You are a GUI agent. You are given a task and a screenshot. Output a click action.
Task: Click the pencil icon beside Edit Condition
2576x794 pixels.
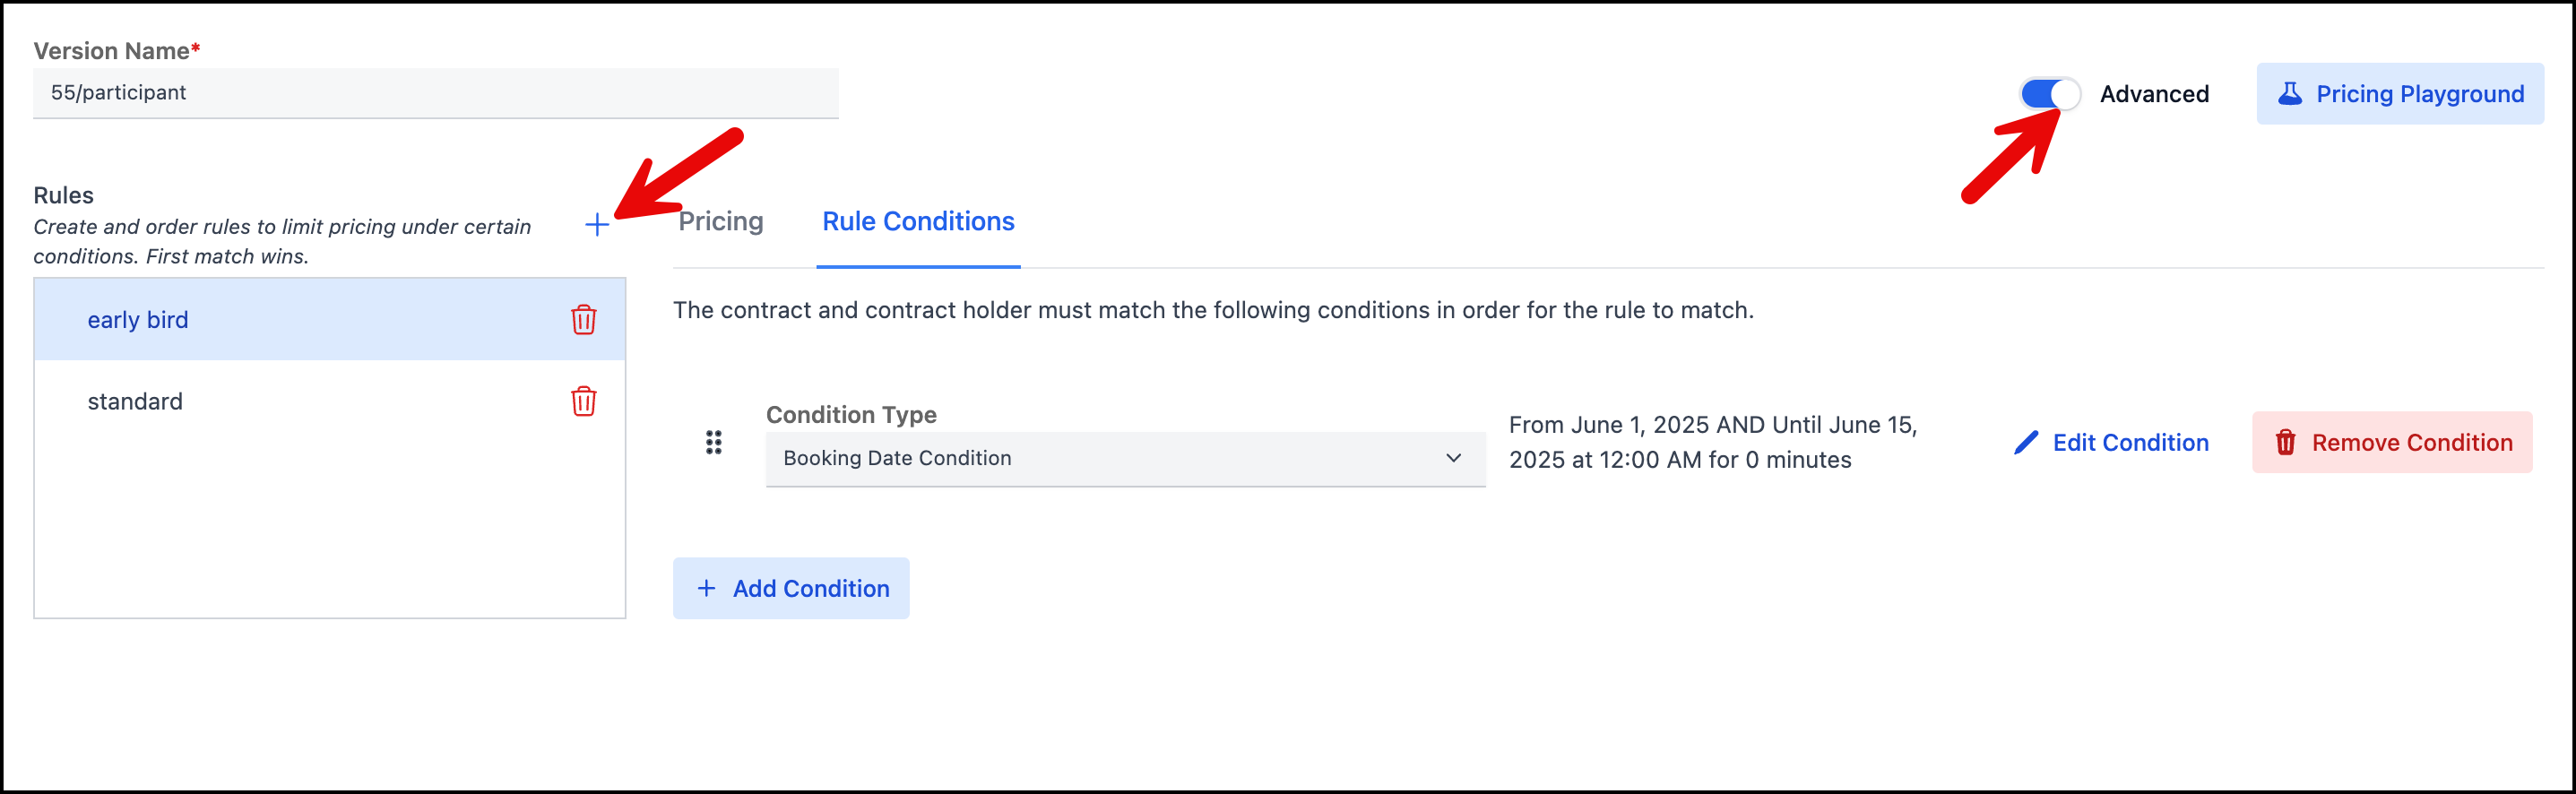2026,442
